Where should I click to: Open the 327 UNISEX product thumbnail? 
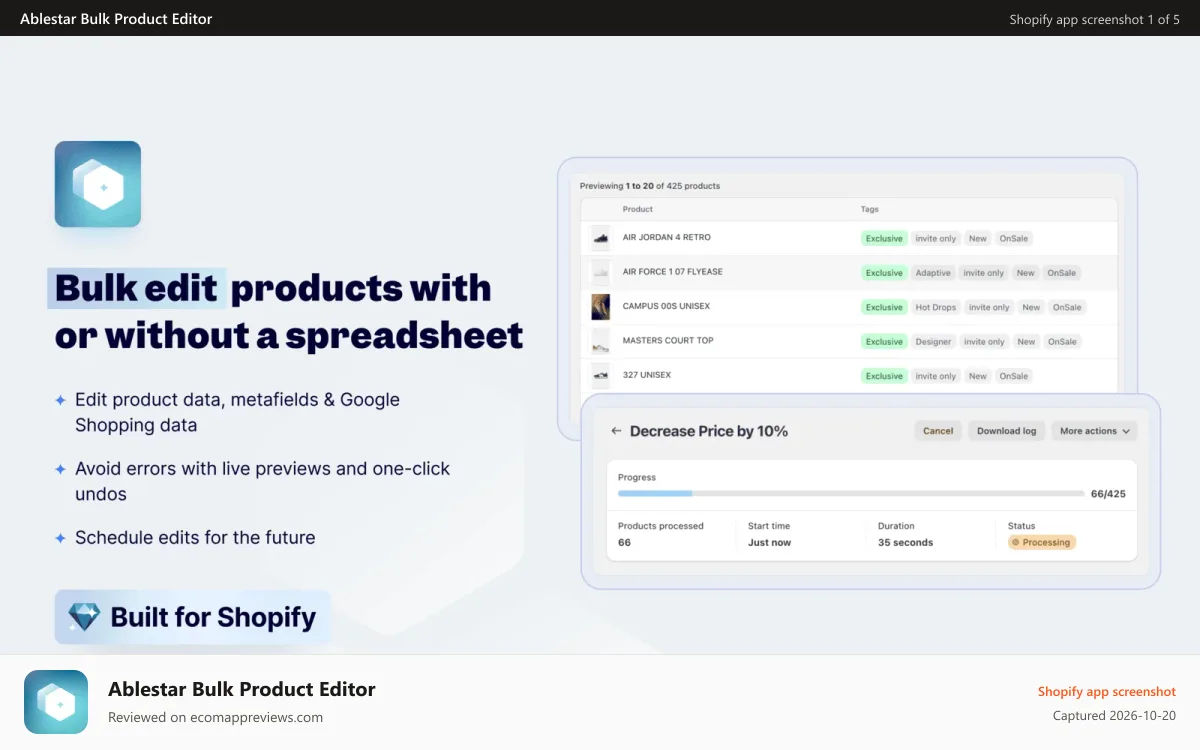[x=600, y=375]
